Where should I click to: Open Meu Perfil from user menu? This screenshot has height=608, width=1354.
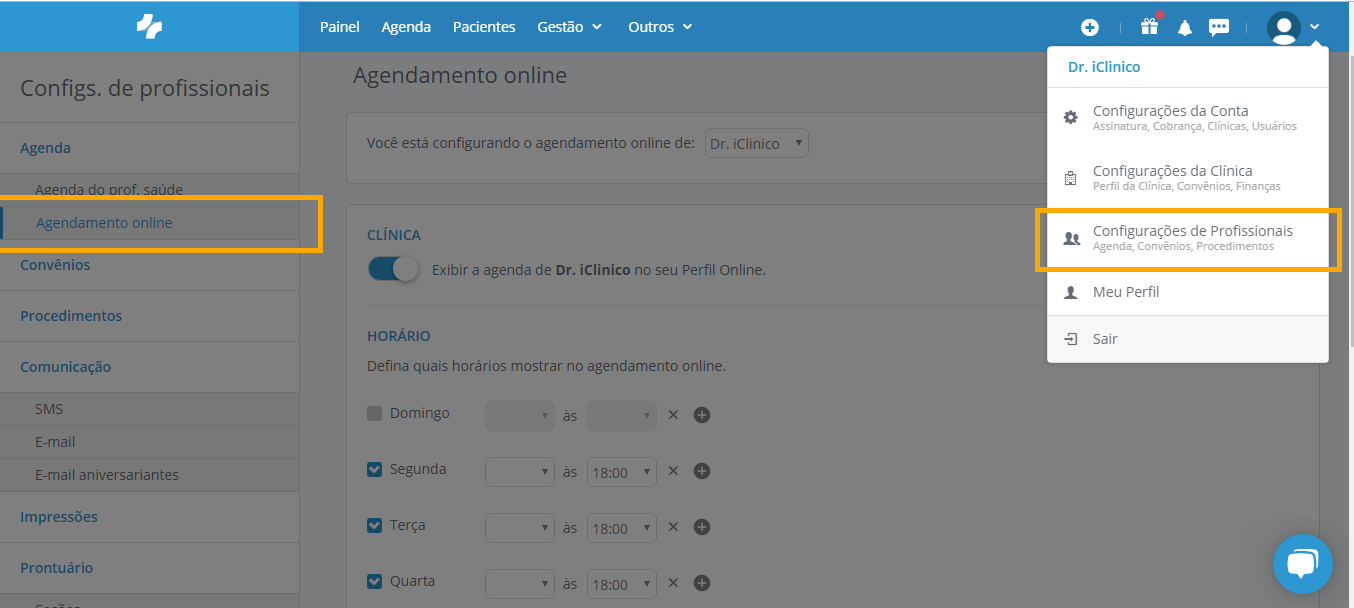pos(1188,292)
